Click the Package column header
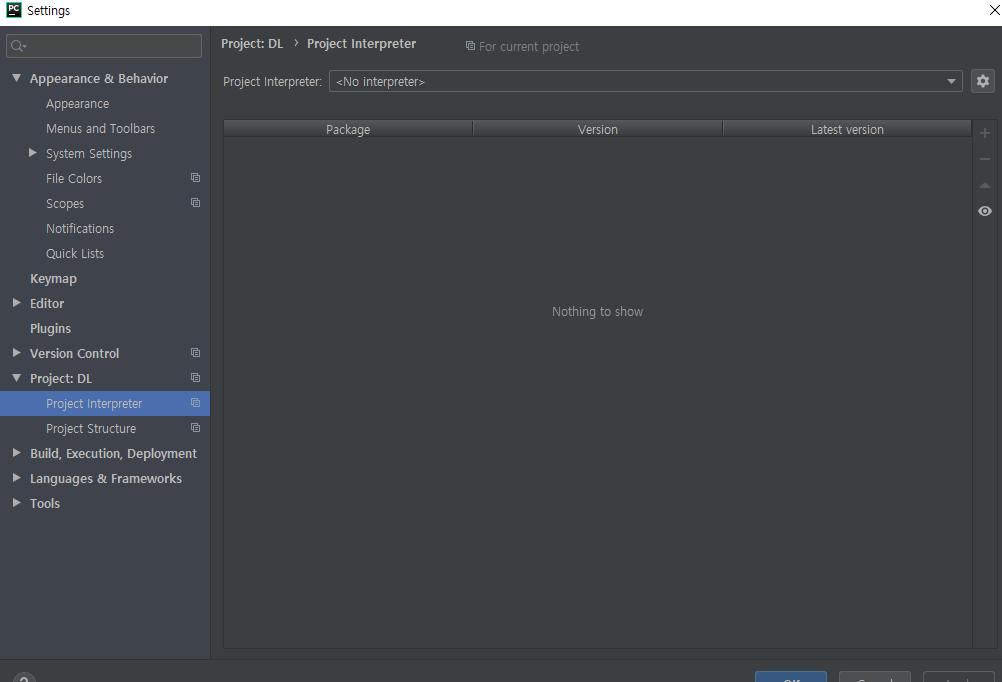Screen dimensions: 1002x682 coord(348,129)
